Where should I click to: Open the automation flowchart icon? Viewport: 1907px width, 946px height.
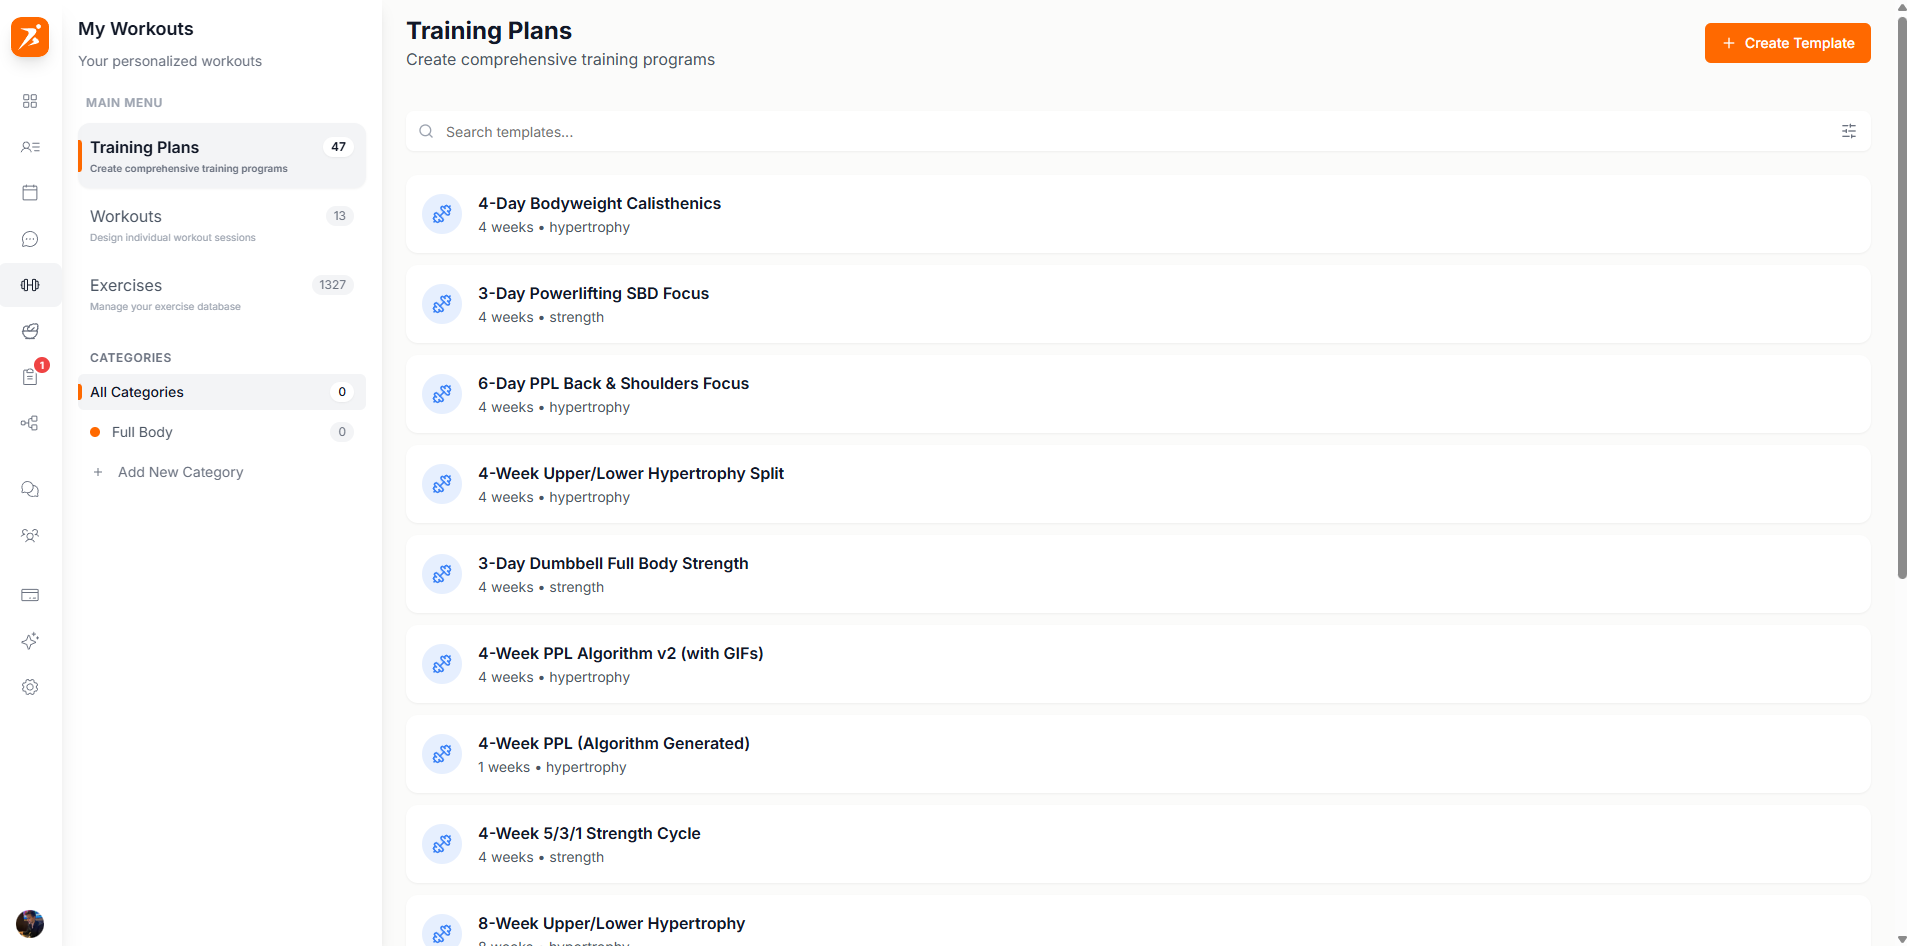click(30, 423)
